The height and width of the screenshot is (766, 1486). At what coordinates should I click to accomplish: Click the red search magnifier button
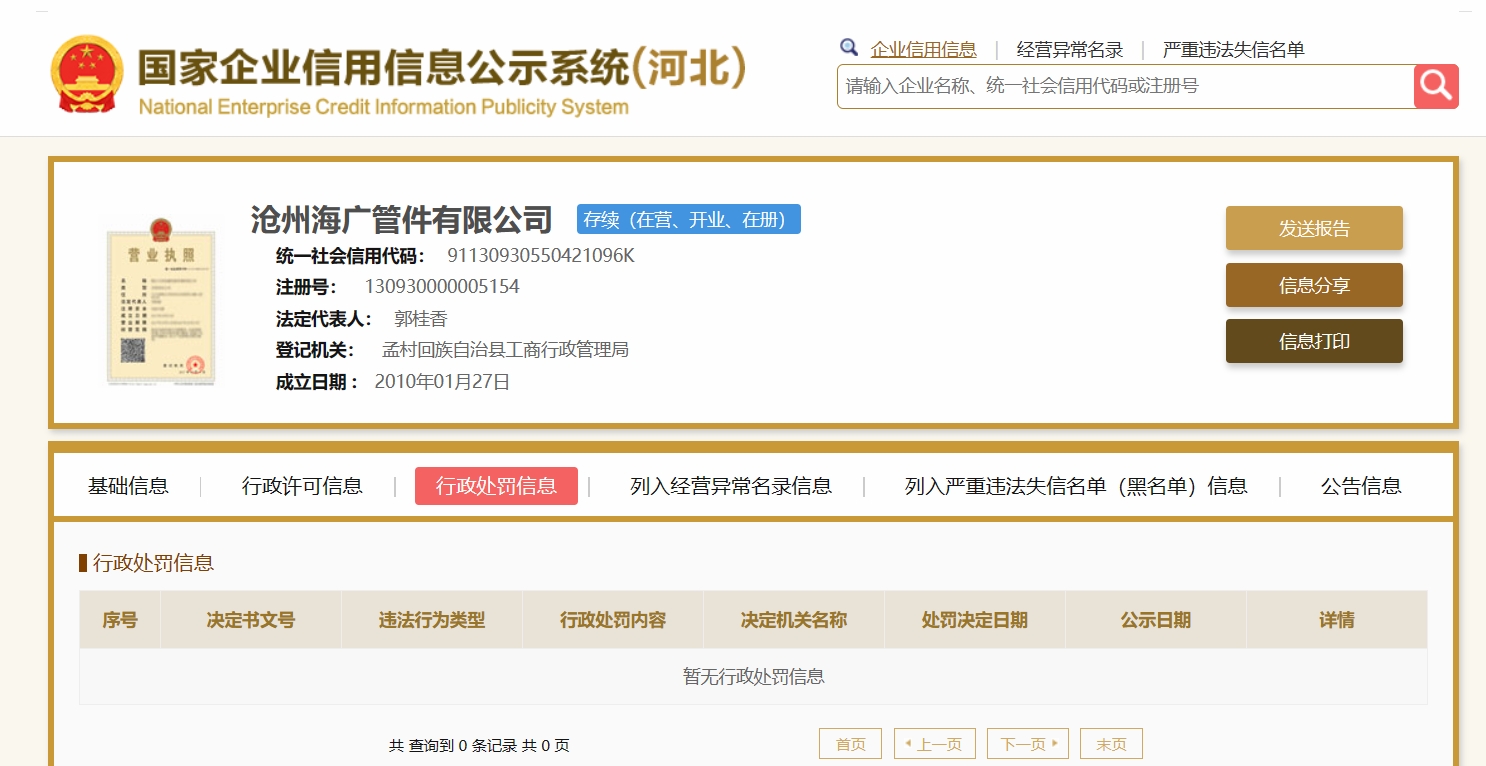(1436, 86)
